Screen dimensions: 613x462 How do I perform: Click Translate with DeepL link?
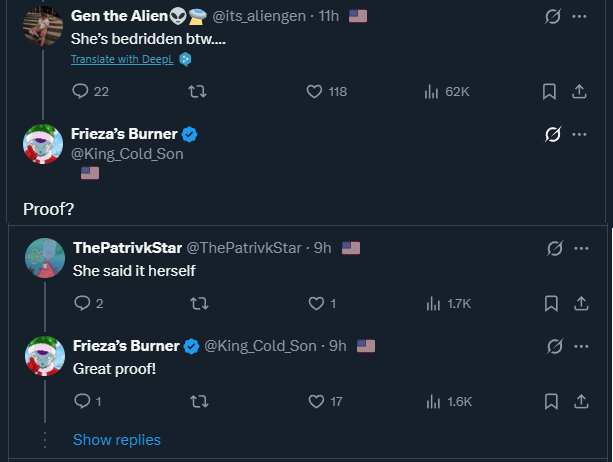(x=123, y=59)
